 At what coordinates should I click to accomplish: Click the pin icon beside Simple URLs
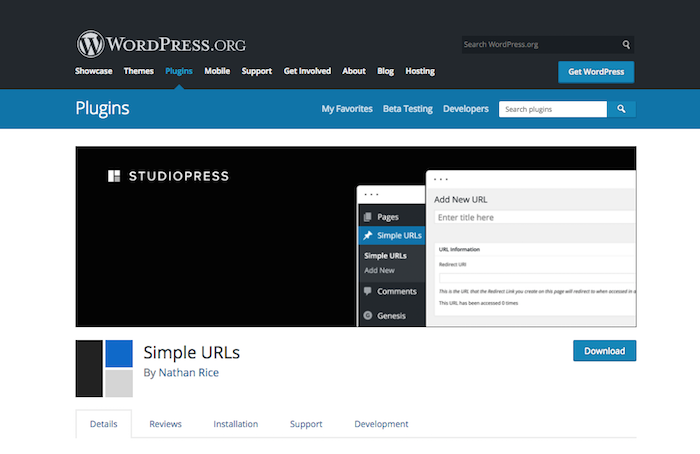click(x=367, y=235)
